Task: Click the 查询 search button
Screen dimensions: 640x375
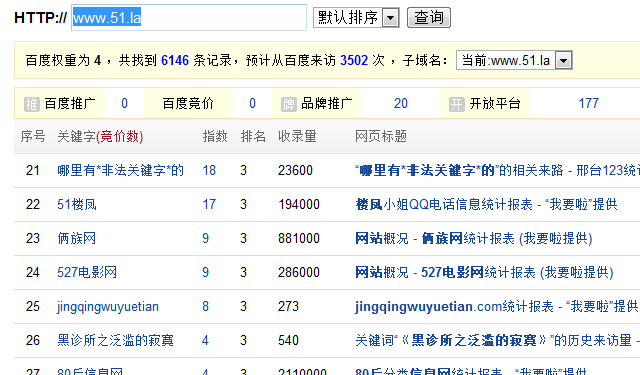Action: click(429, 18)
